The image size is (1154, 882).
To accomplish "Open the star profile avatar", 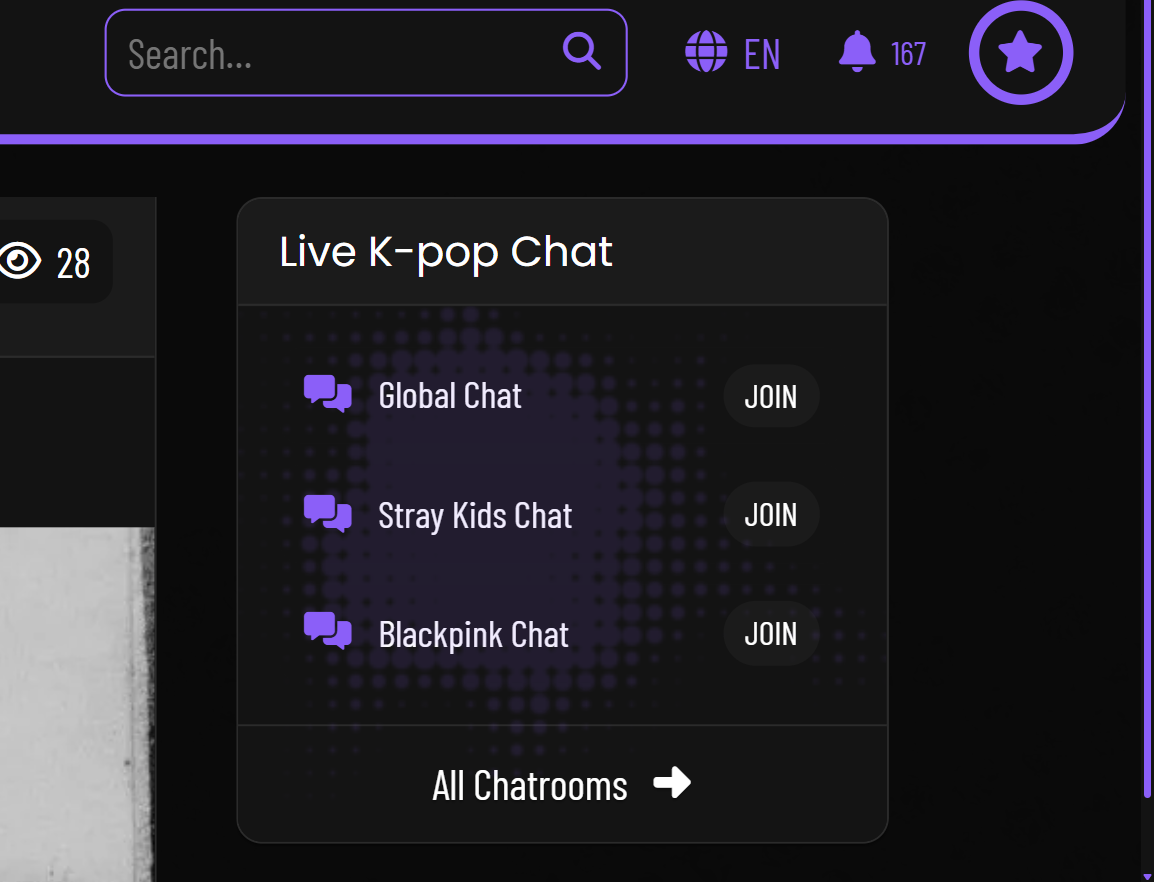I will (x=1020, y=53).
